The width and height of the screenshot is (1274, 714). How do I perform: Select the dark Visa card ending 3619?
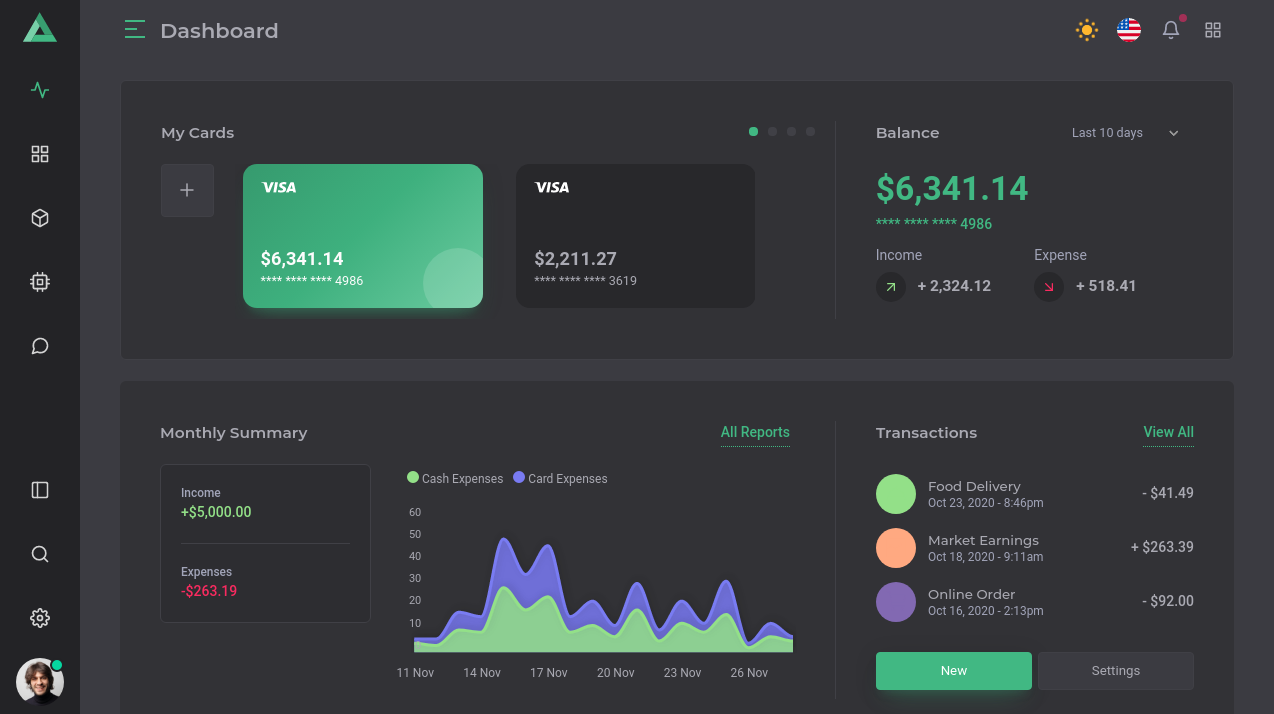coord(635,236)
